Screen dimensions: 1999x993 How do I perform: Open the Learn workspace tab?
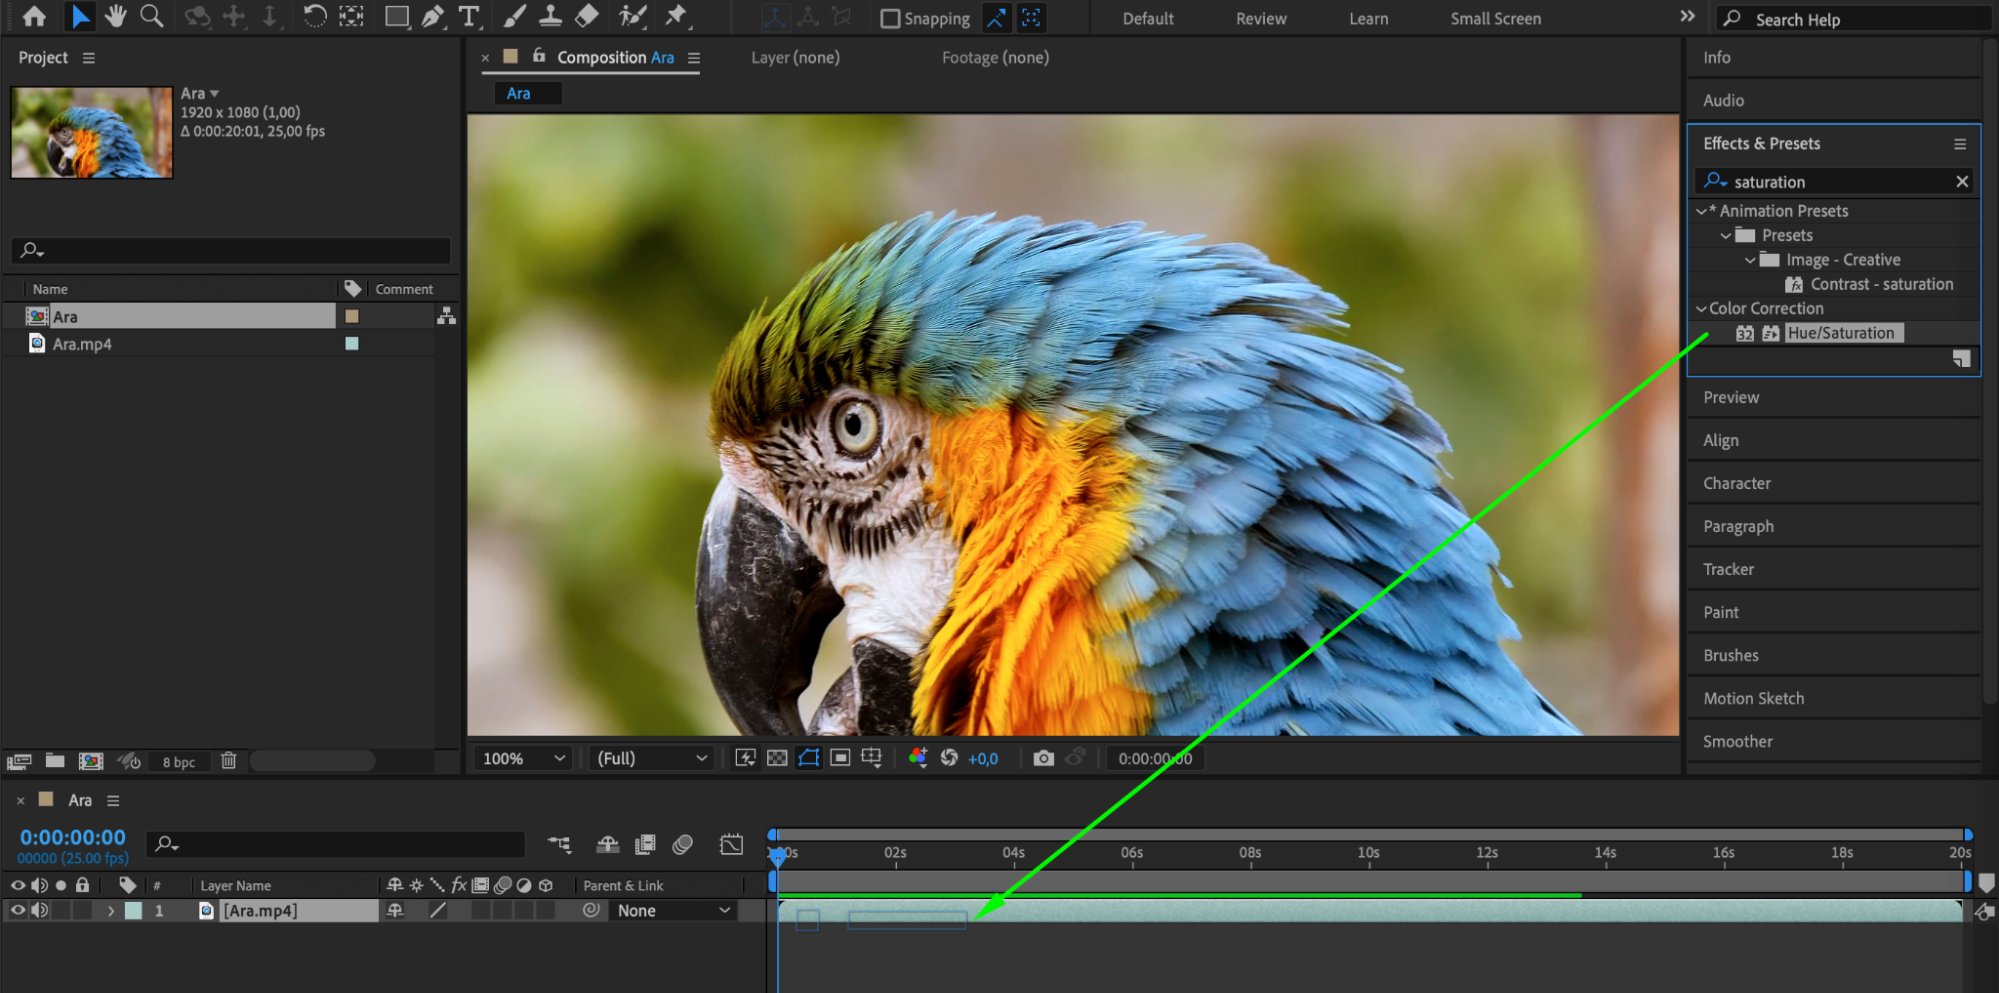coord(1367,19)
